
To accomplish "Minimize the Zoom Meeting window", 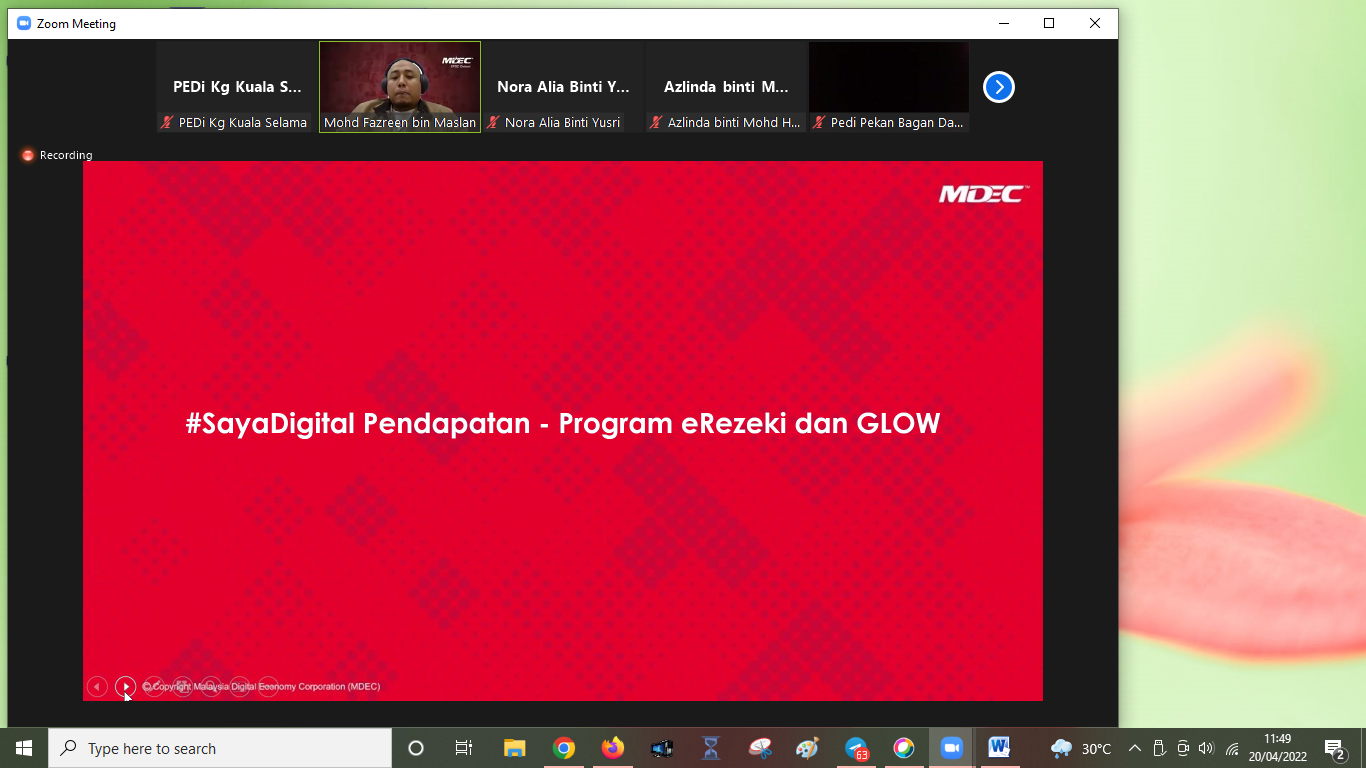I will point(1003,23).
